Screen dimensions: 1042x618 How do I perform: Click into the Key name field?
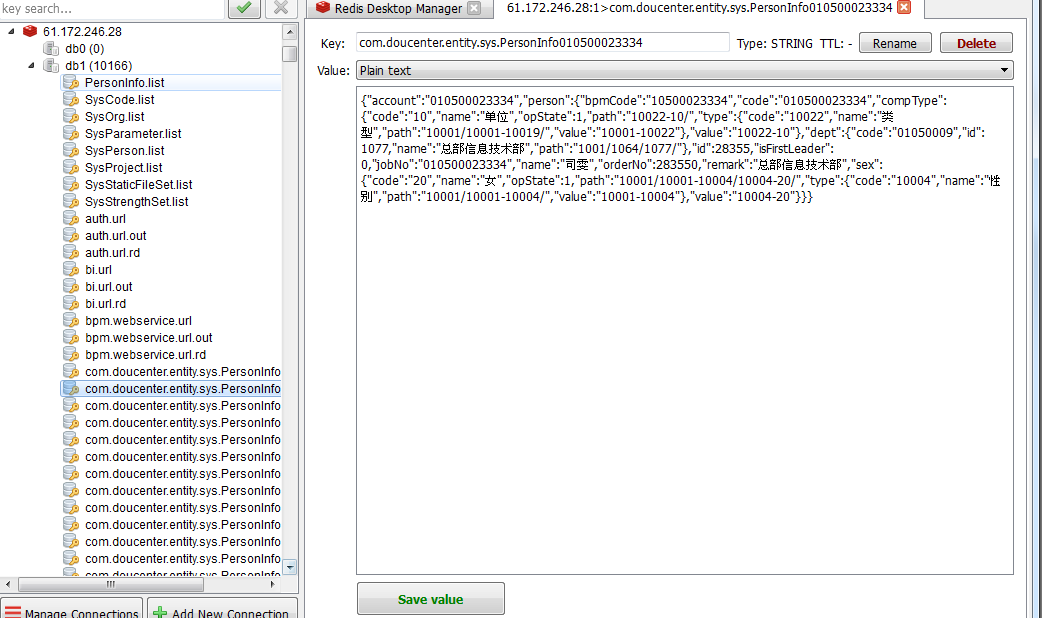pyautogui.click(x=543, y=43)
